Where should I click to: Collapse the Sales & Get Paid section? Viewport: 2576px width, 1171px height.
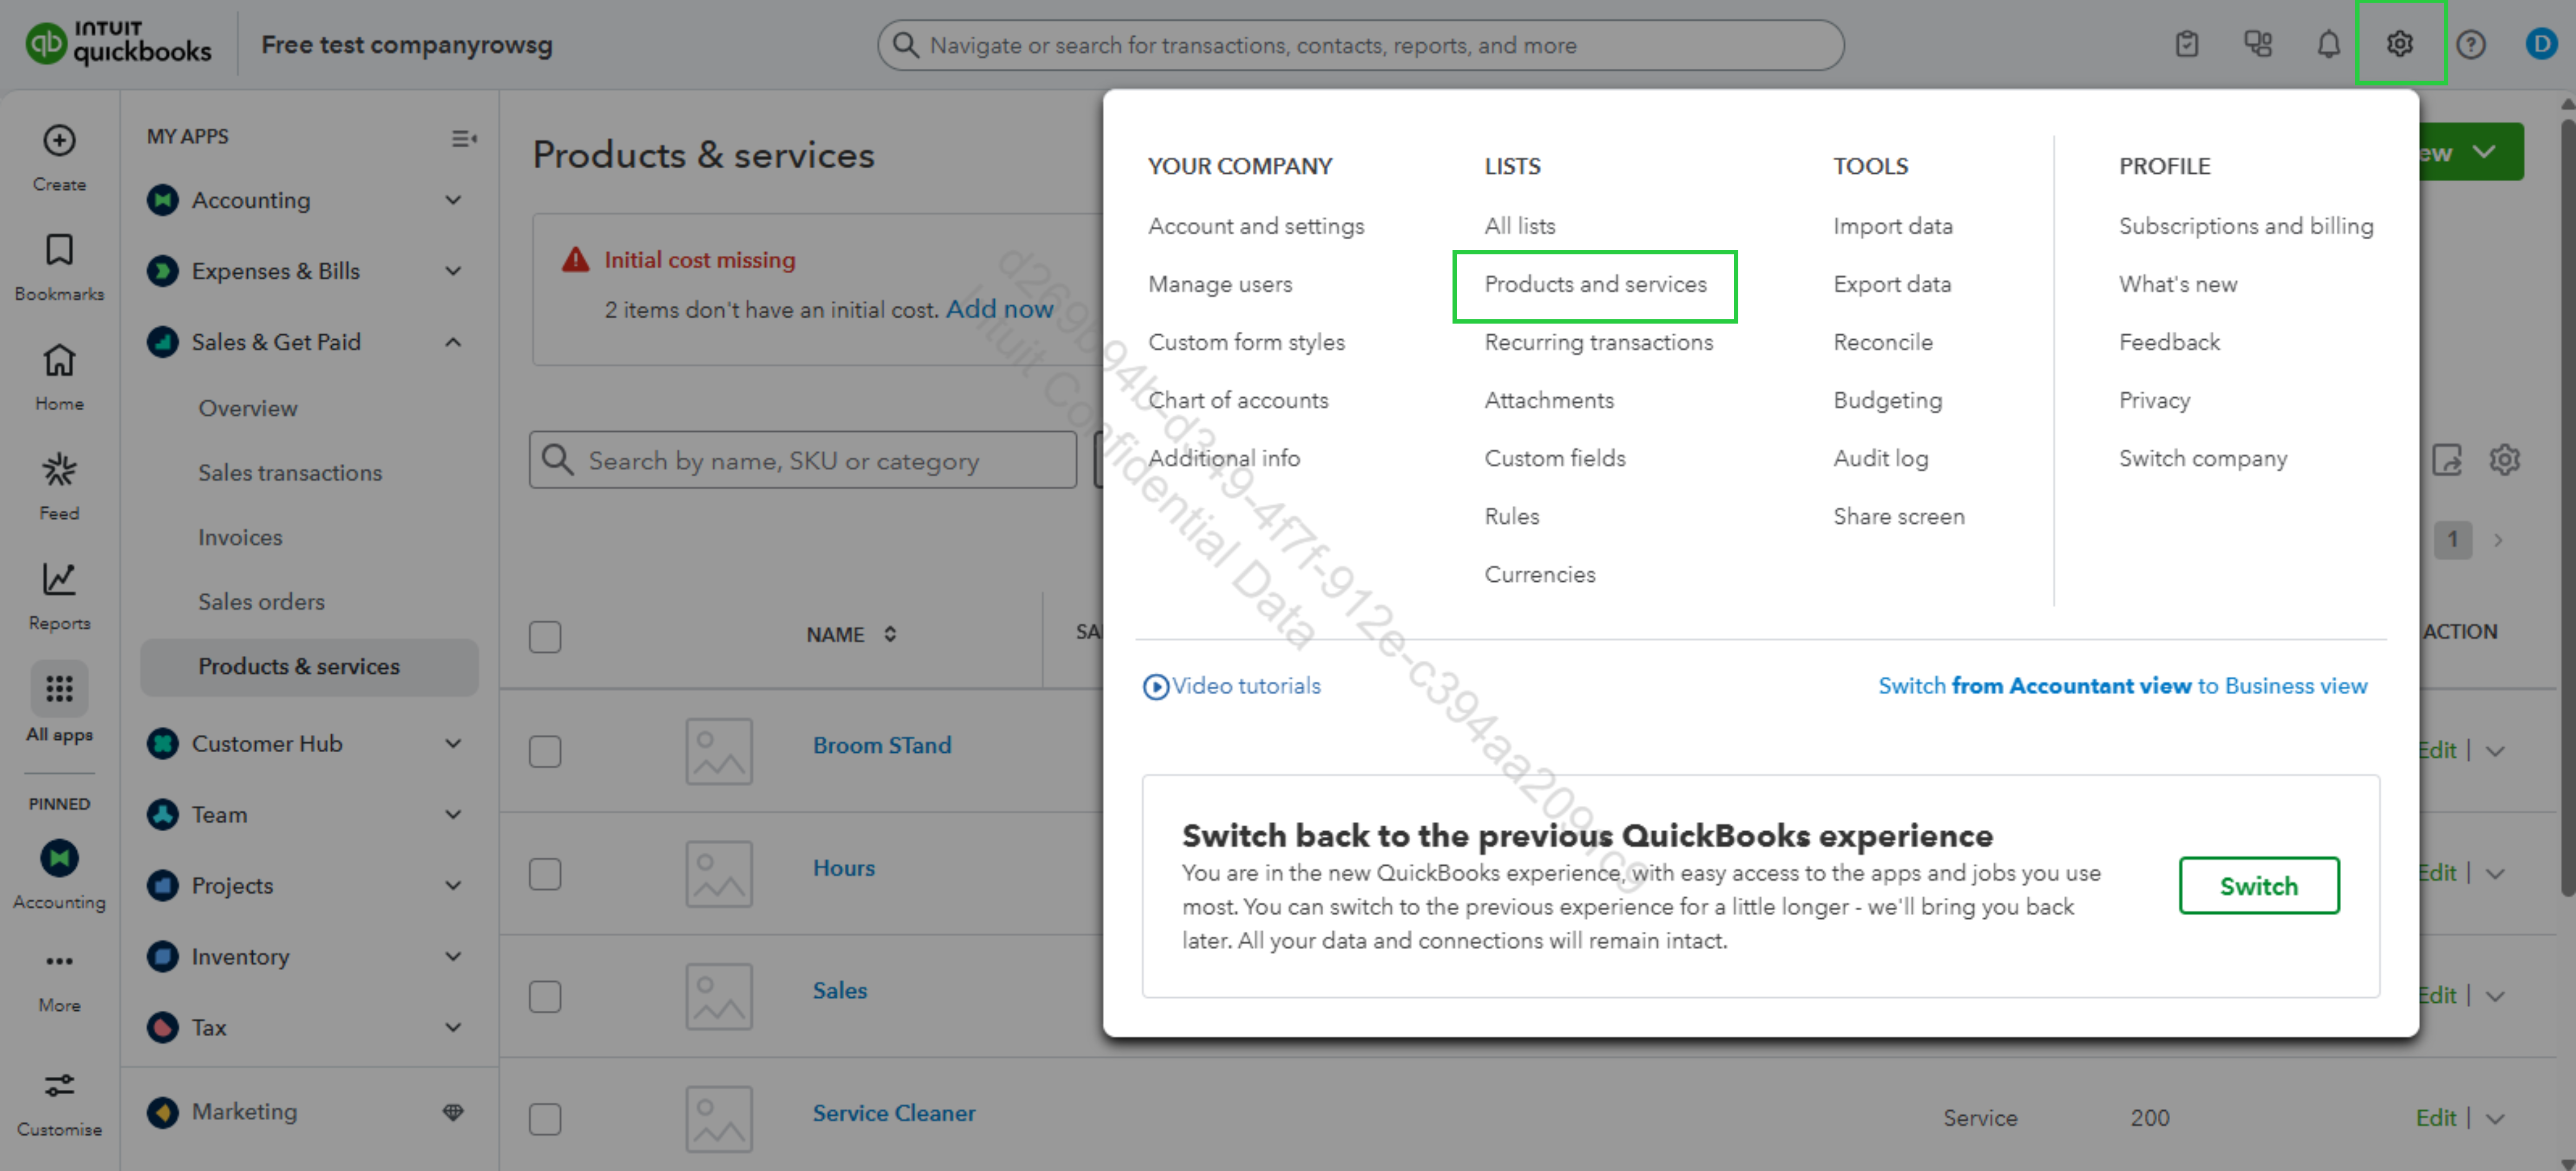(x=453, y=342)
